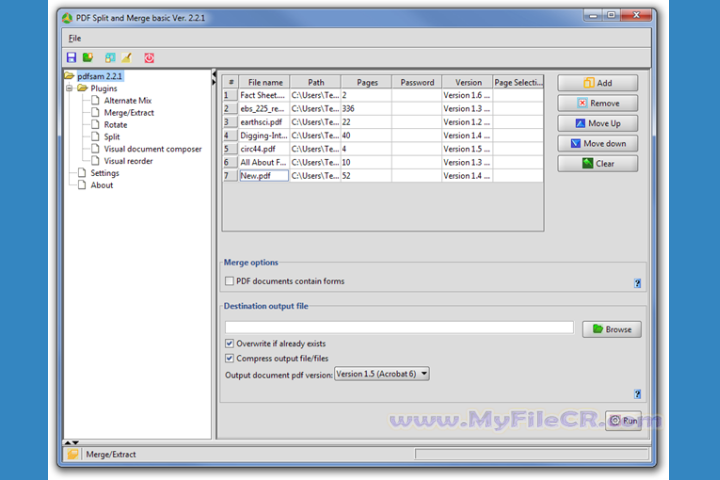The height and width of the screenshot is (480, 720).
Task: Click the Remove button
Action: (x=597, y=103)
